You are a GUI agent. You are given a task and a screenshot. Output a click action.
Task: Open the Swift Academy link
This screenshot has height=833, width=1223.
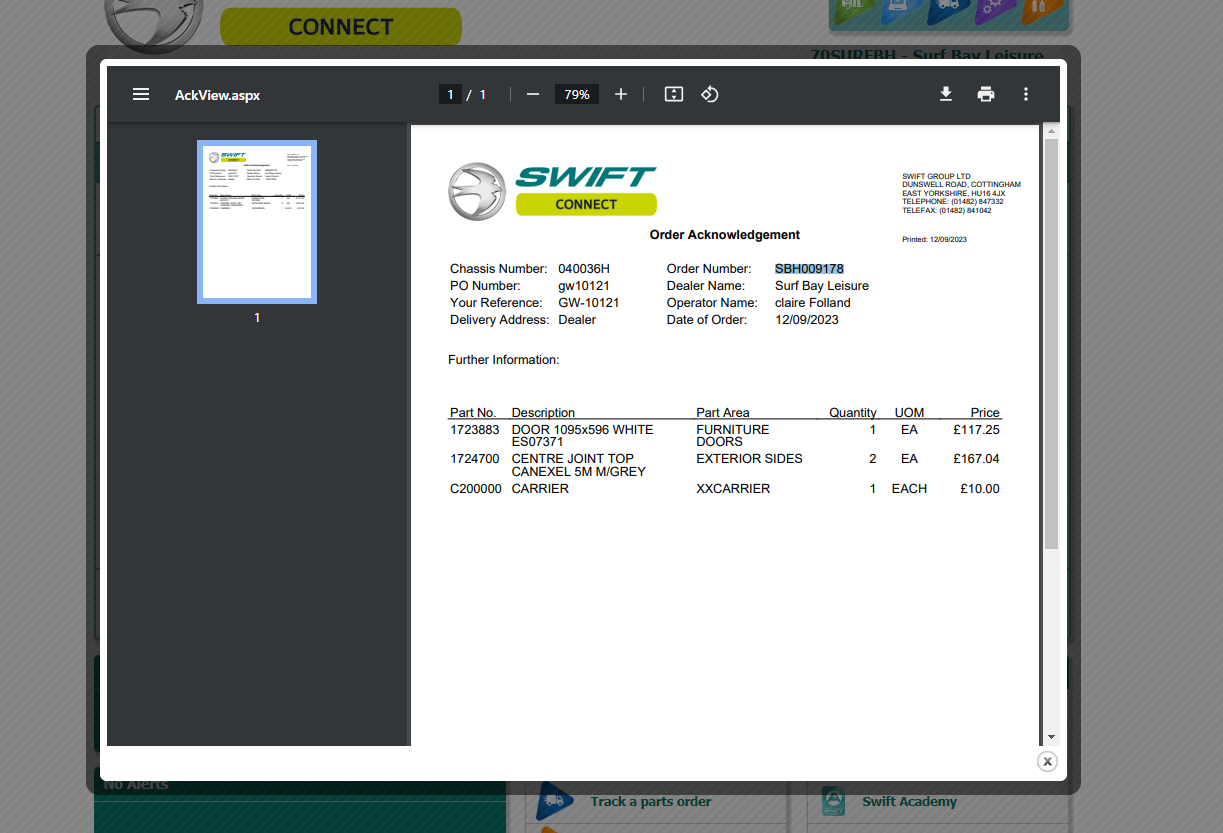pos(909,801)
